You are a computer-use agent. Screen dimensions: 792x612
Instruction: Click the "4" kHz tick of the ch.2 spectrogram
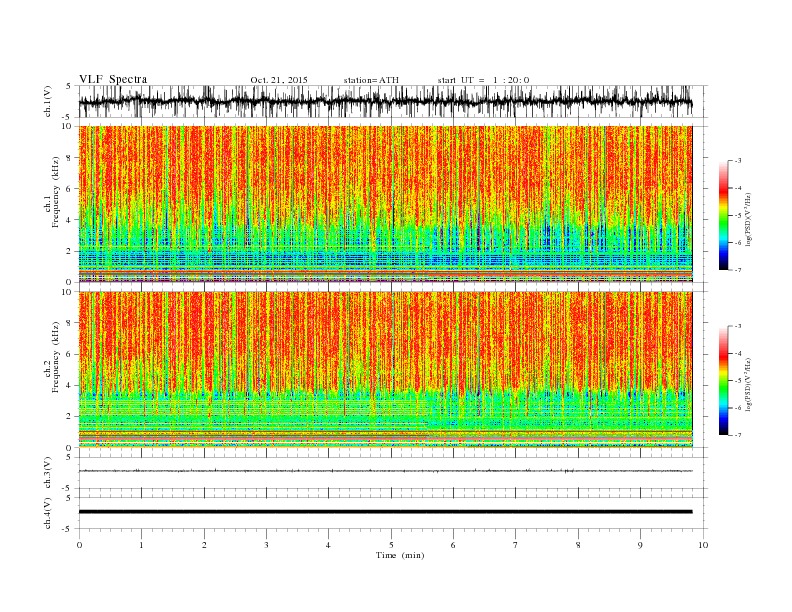[x=69, y=385]
